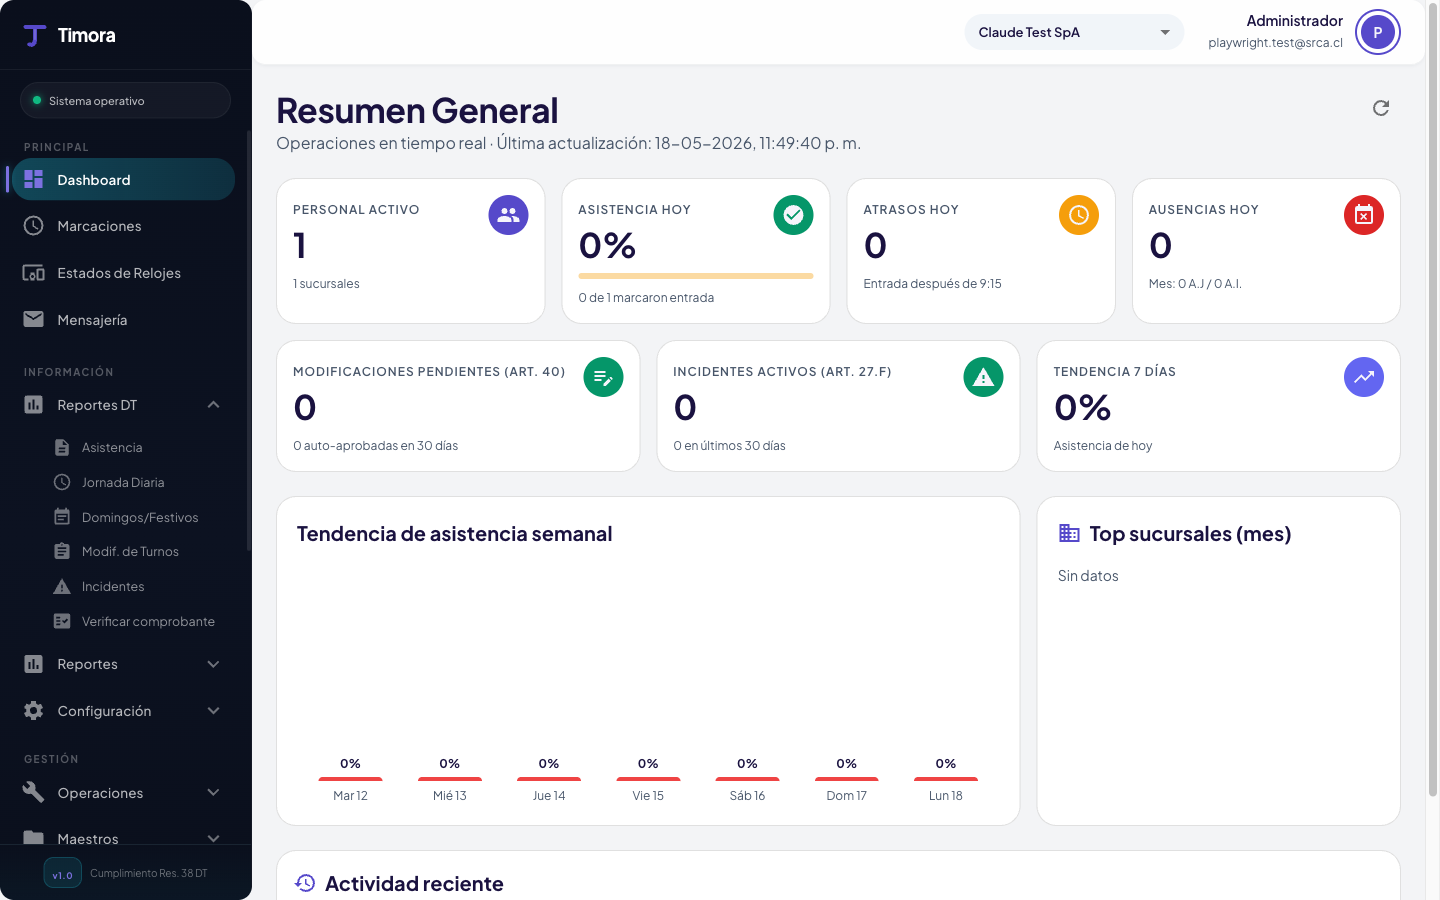Click the Operaciones wrench icon
Image resolution: width=1440 pixels, height=900 pixels.
tap(34, 792)
